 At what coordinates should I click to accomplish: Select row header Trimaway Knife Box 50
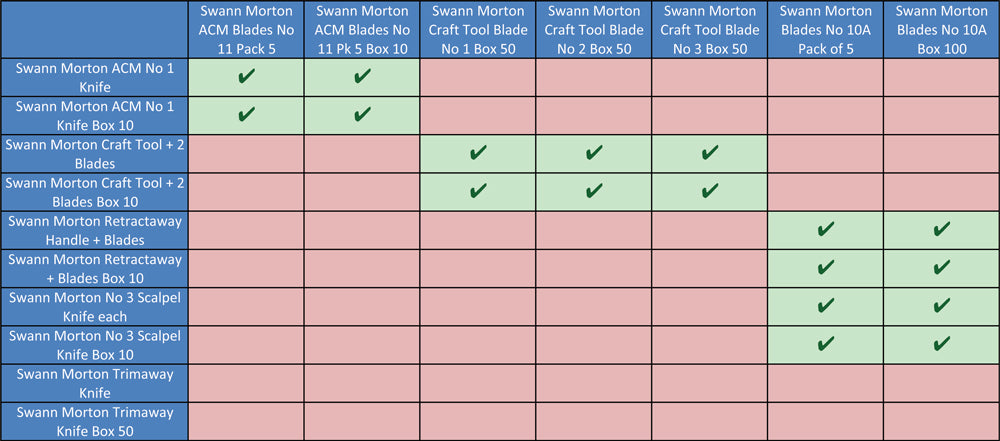click(x=94, y=421)
